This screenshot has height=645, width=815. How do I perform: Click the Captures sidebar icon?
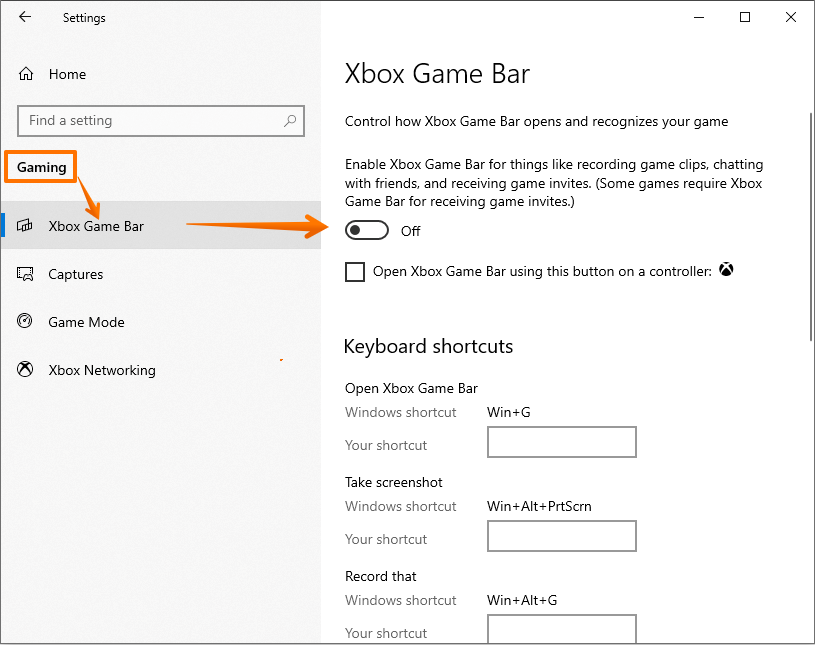click(26, 274)
